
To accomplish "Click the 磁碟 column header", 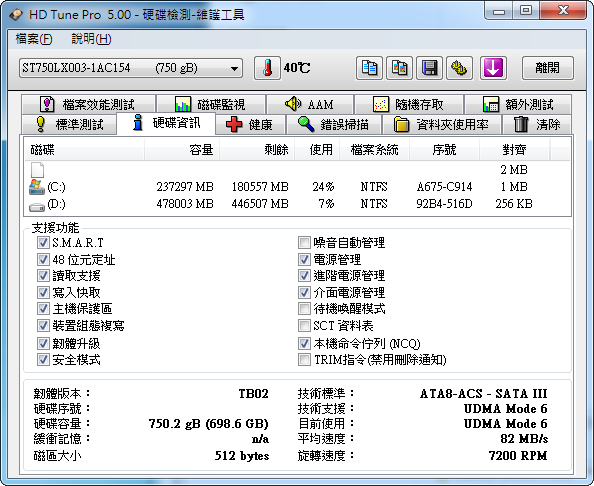I will 84,150.
